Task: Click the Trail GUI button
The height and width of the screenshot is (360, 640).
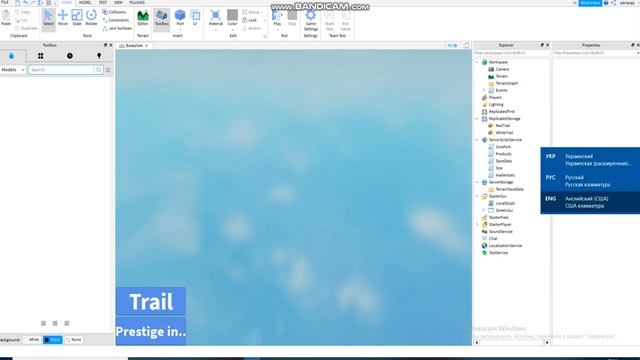Action: (151, 301)
